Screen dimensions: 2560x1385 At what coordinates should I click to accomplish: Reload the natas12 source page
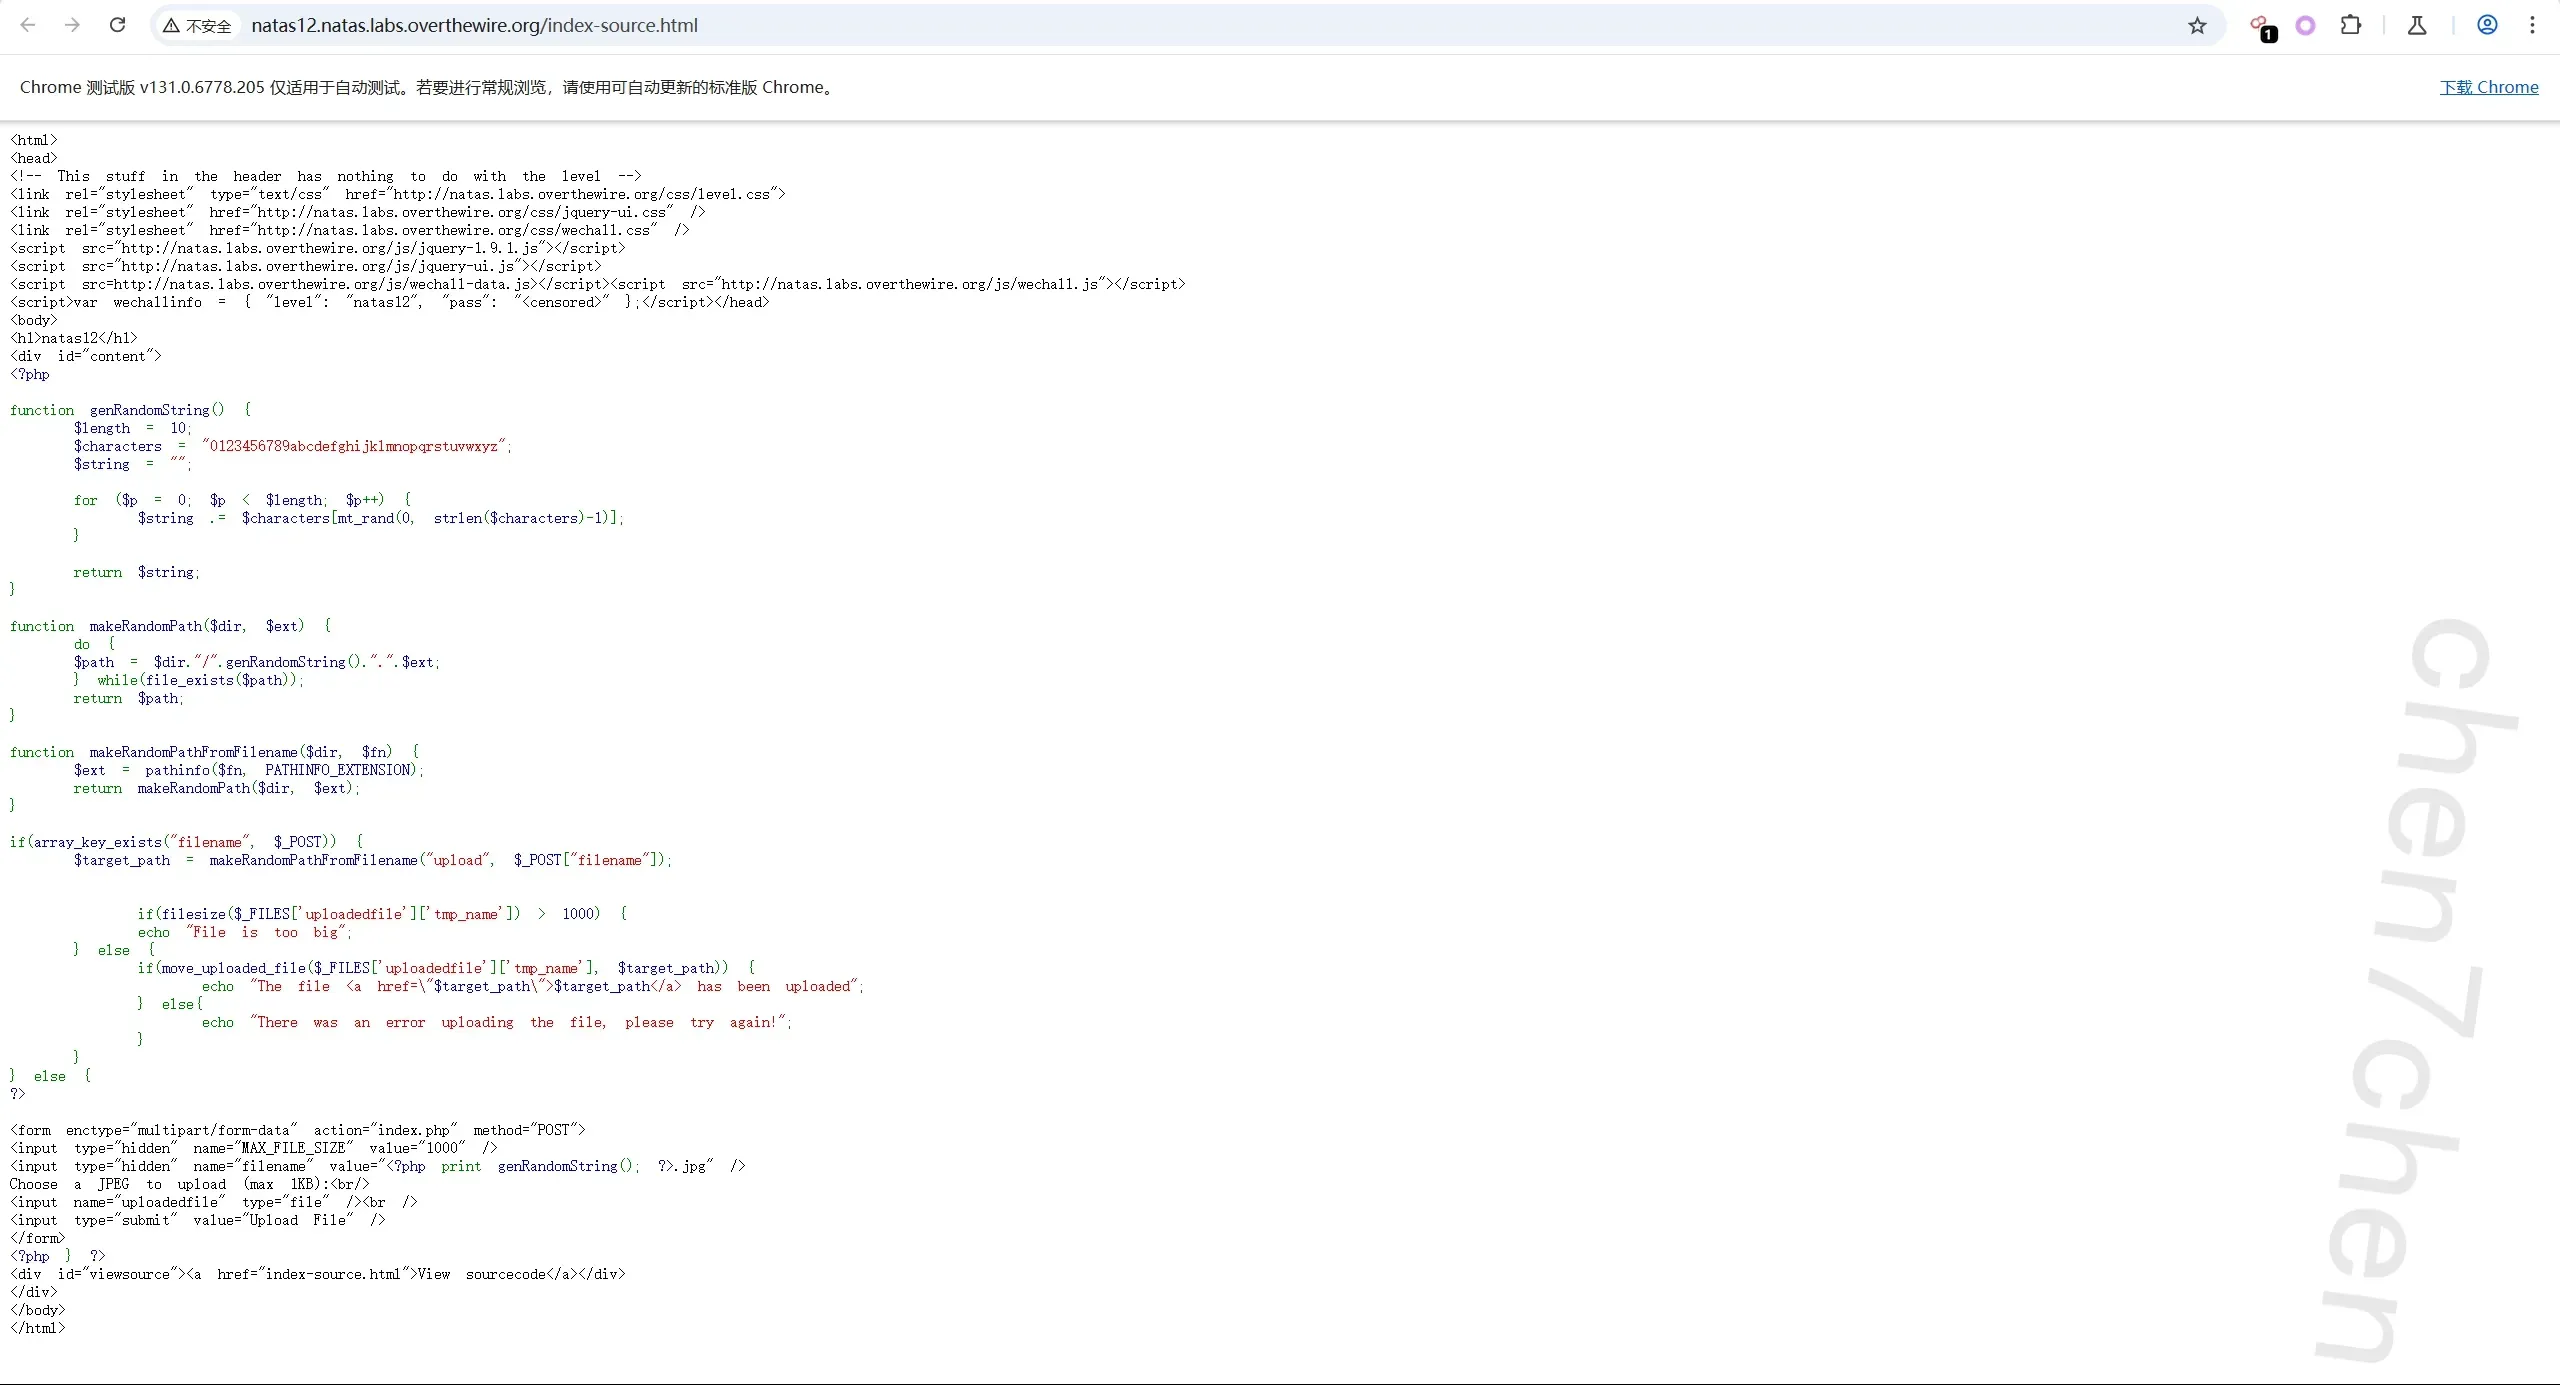point(117,25)
